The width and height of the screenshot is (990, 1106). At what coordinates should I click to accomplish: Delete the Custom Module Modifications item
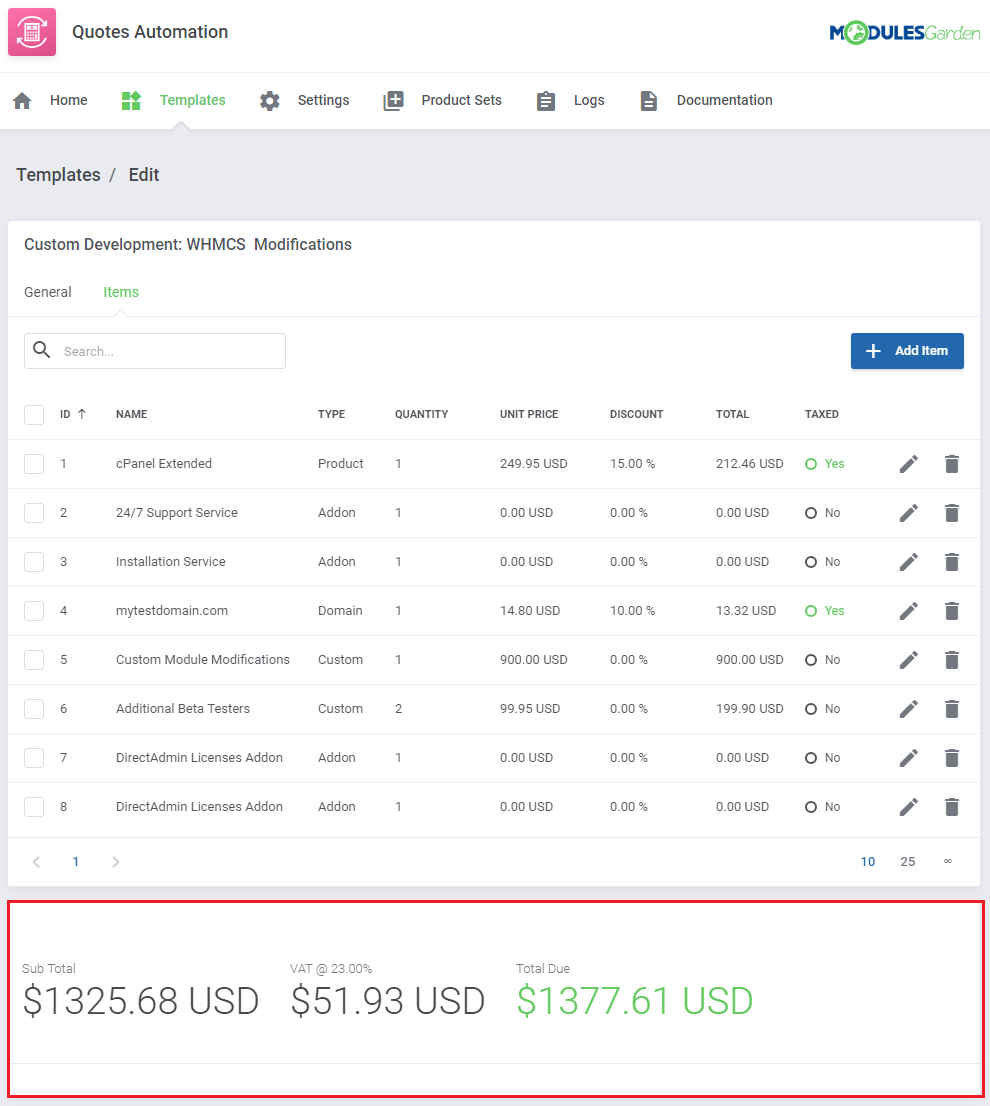(x=952, y=660)
